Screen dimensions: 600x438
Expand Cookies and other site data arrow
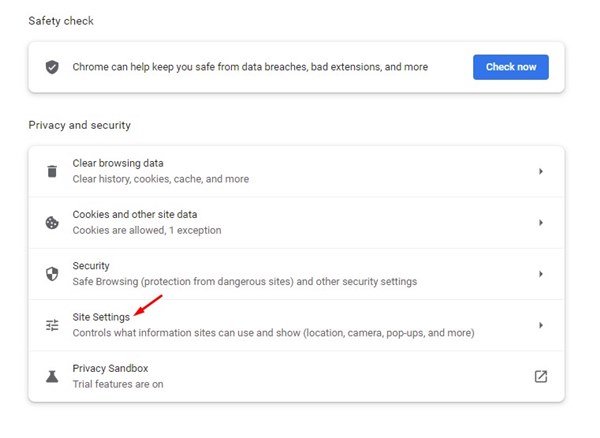pyautogui.click(x=541, y=223)
